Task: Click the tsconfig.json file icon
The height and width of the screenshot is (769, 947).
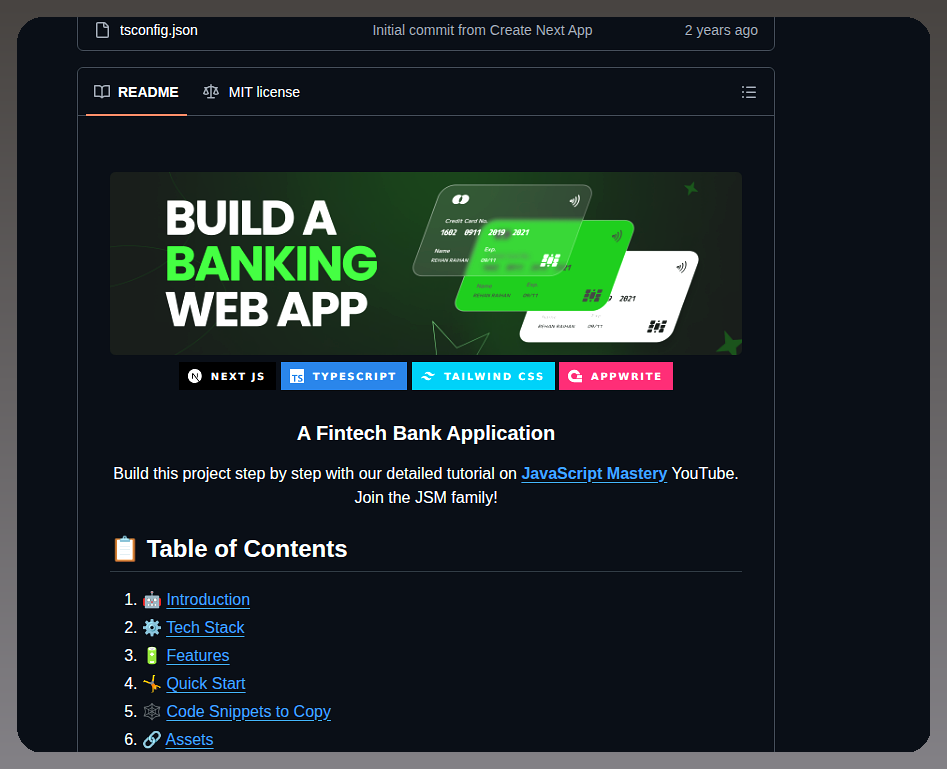Action: (103, 30)
